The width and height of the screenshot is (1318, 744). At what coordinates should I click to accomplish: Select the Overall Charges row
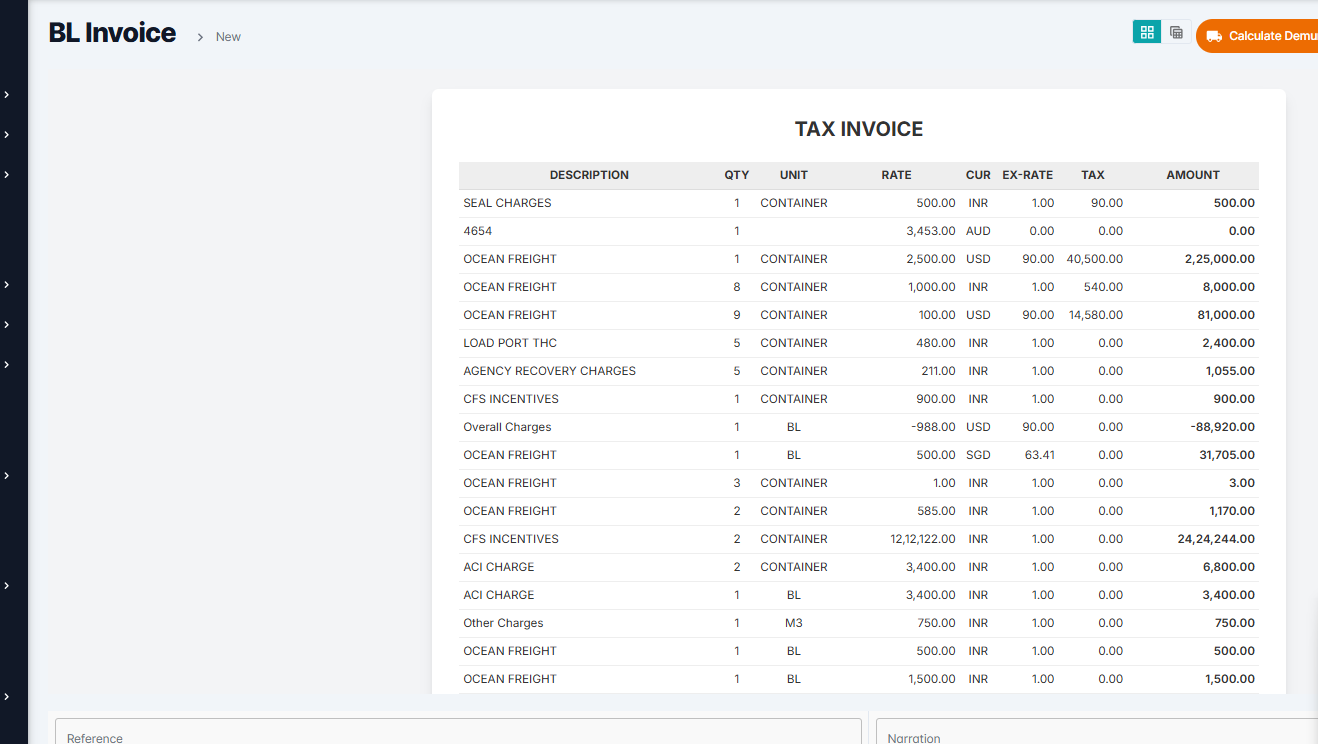point(507,427)
